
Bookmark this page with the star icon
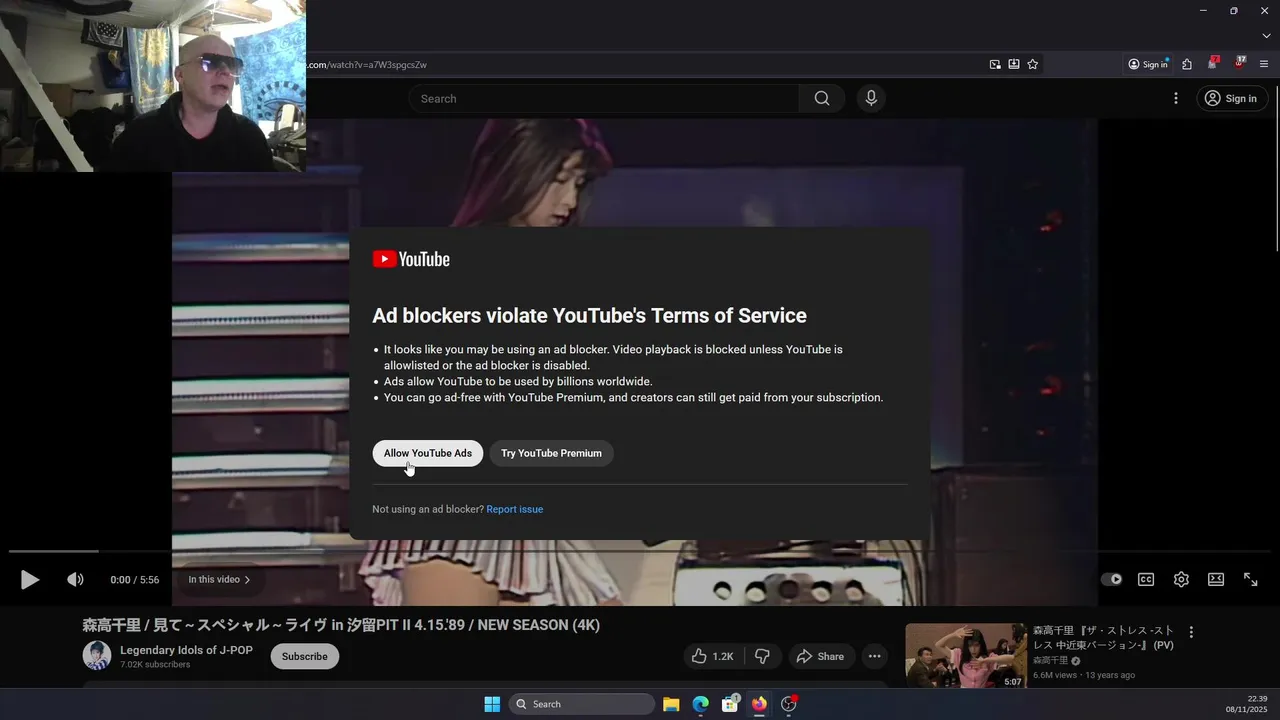click(x=1033, y=64)
